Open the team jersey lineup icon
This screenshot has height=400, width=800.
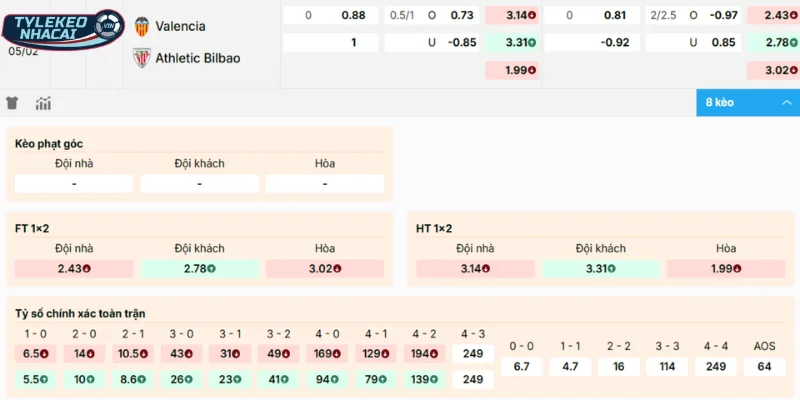pos(12,103)
